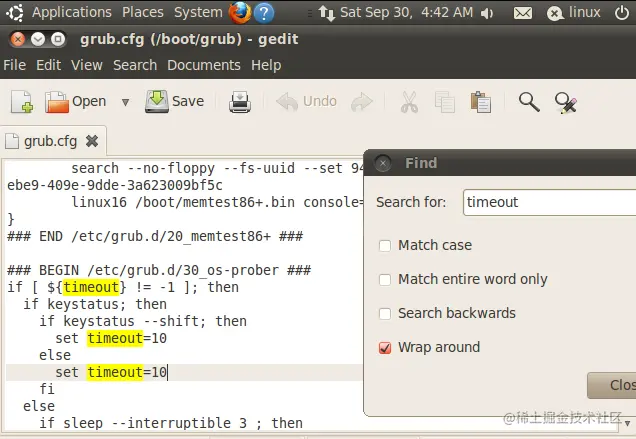
Task: Open the Places menu
Action: point(143,12)
